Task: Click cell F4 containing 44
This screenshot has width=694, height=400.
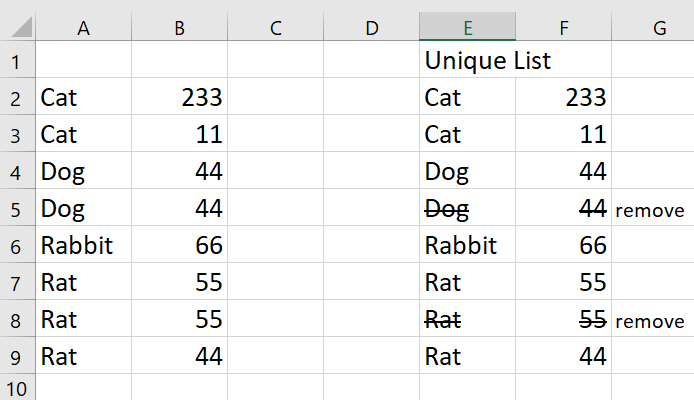Action: click(x=564, y=170)
